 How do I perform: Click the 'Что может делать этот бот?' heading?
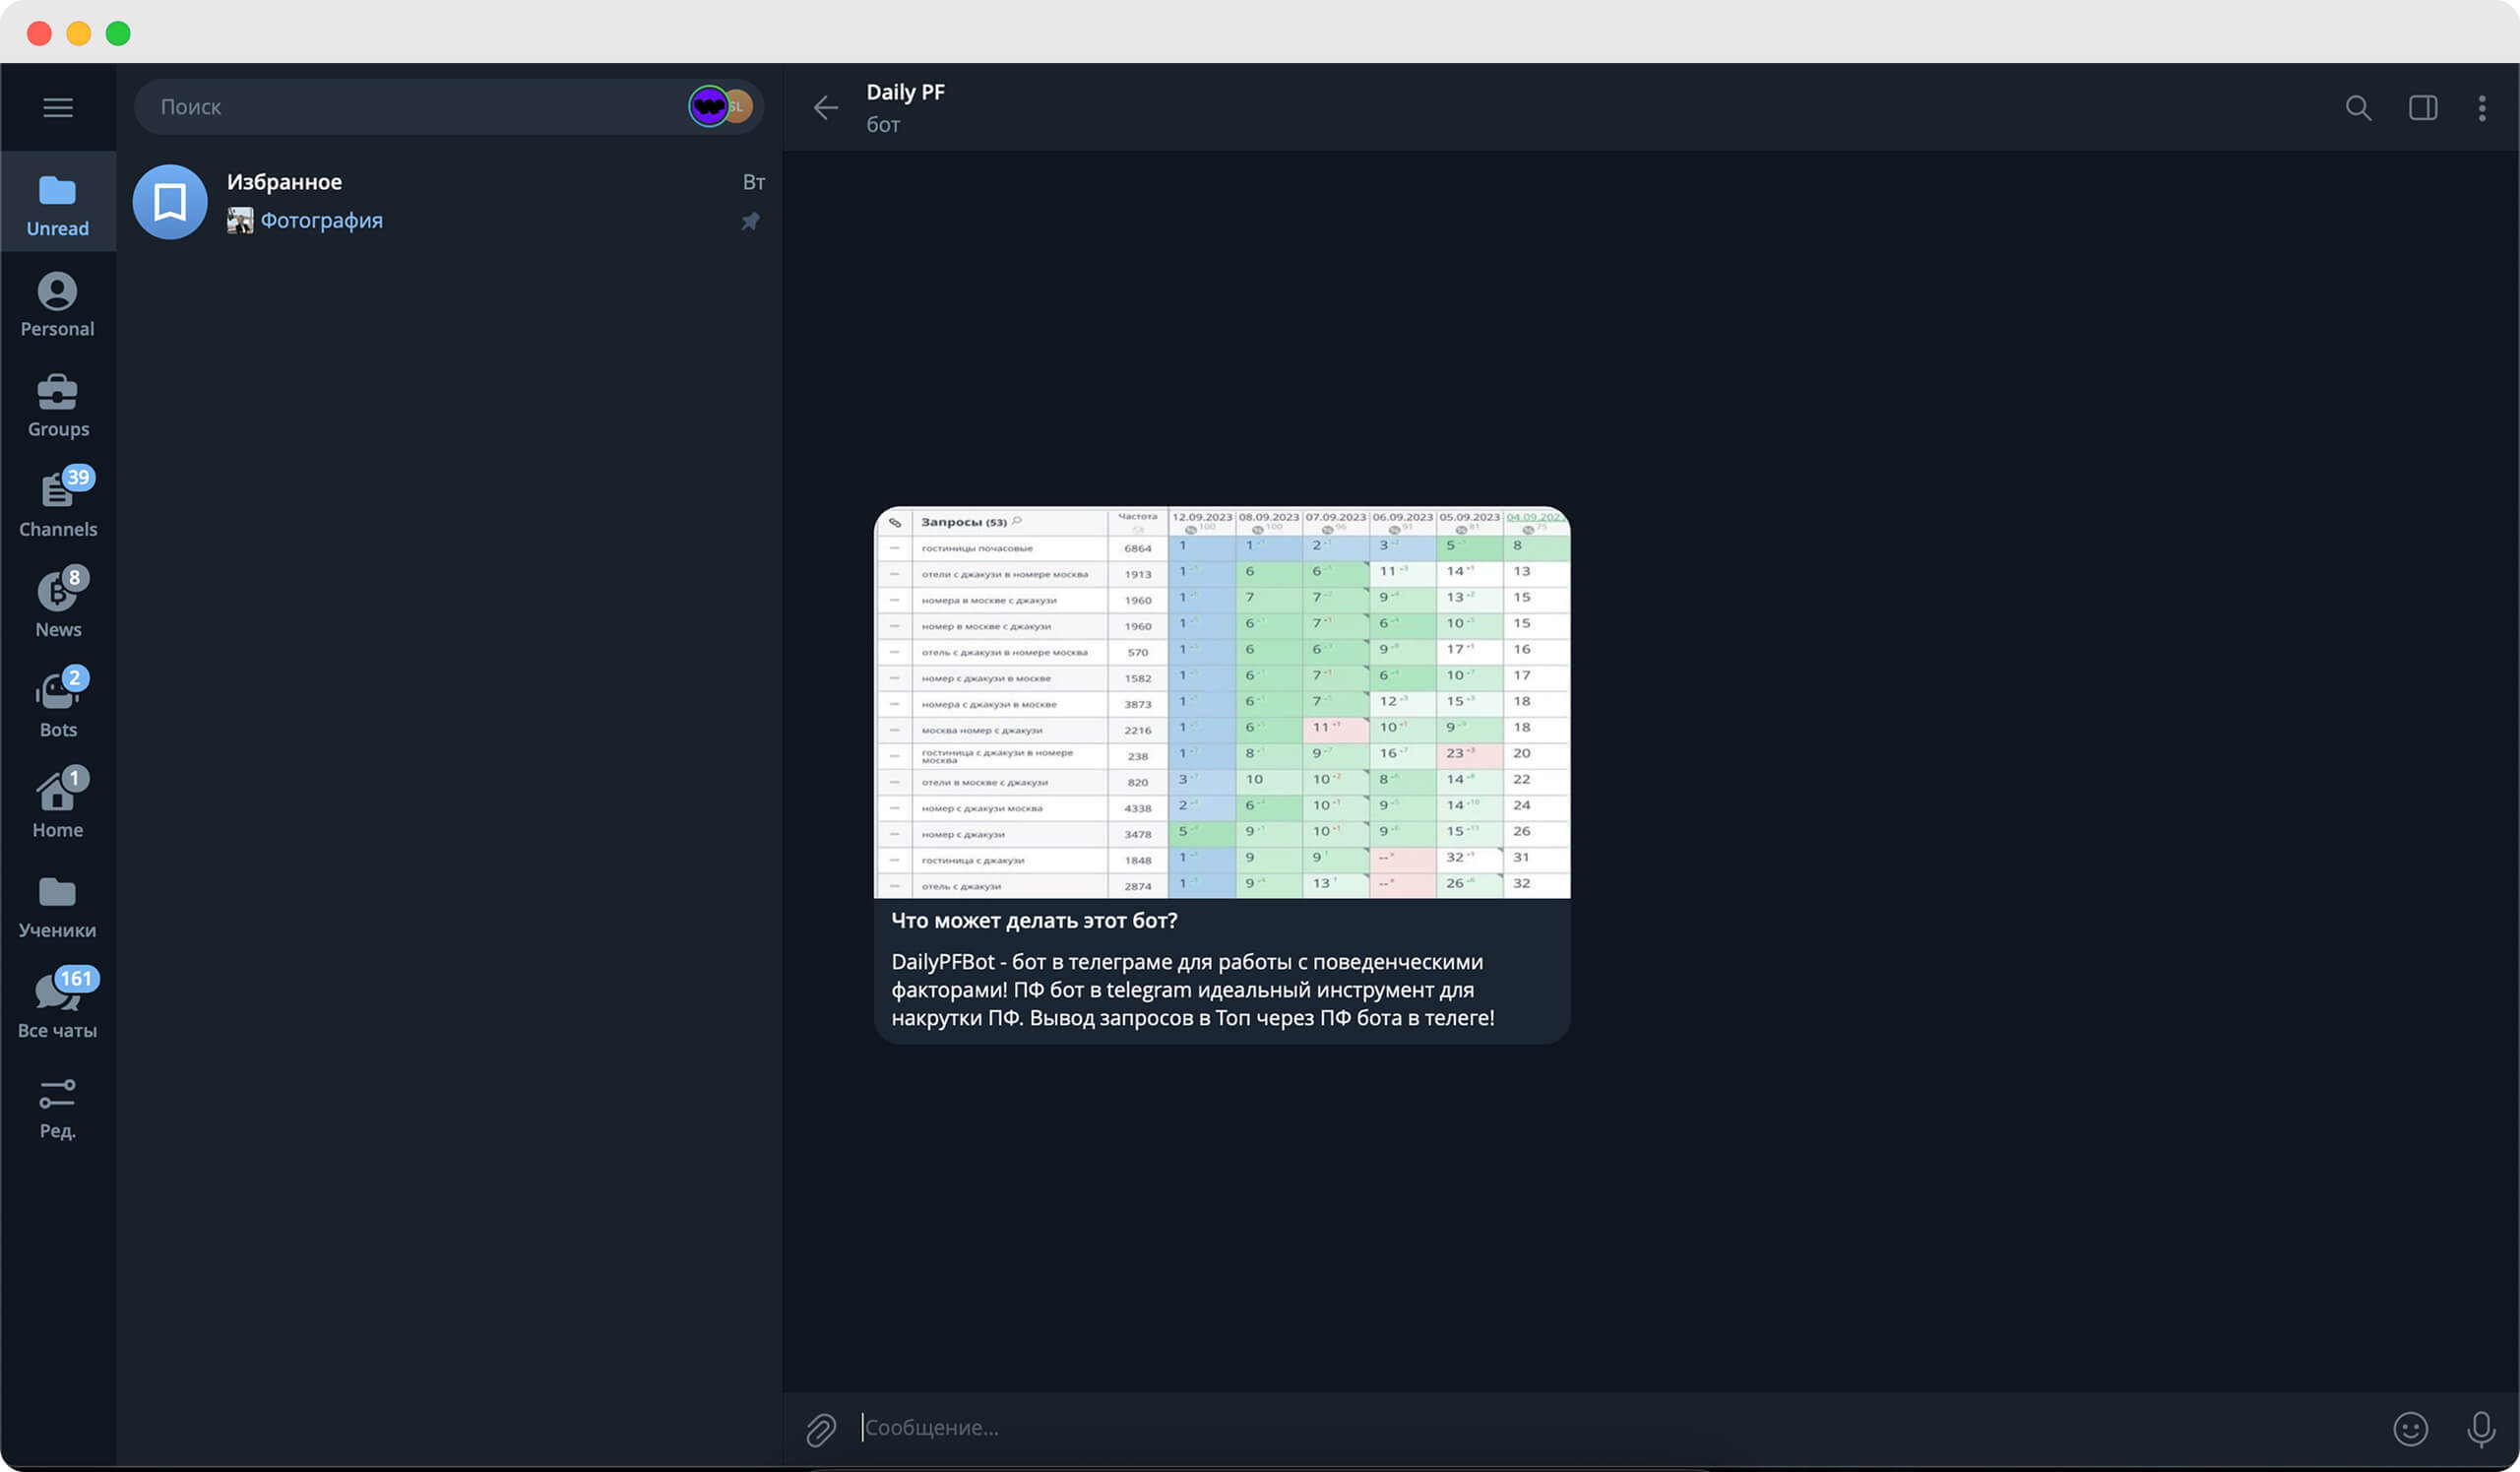(x=1034, y=920)
